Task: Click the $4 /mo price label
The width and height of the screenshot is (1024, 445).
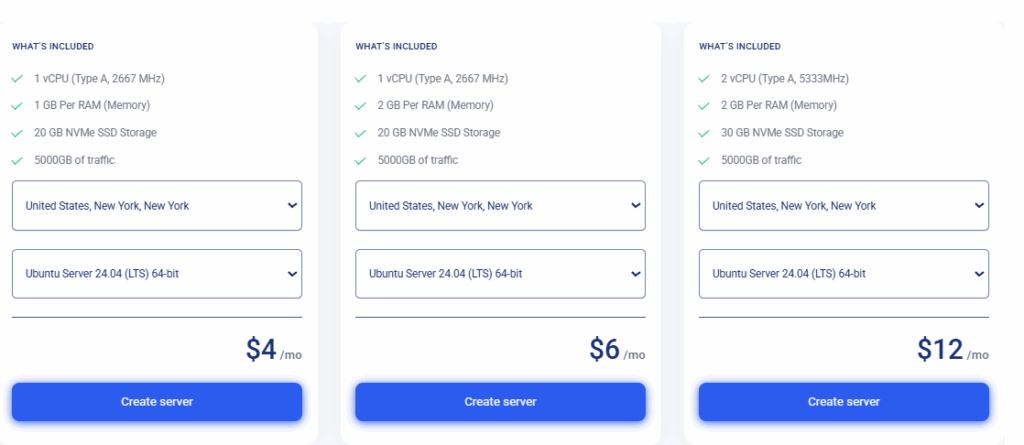Action: [x=273, y=350]
